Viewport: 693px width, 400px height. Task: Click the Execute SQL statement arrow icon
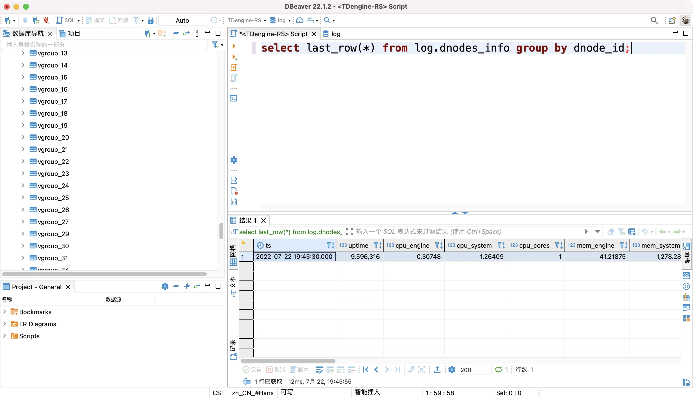234,48
